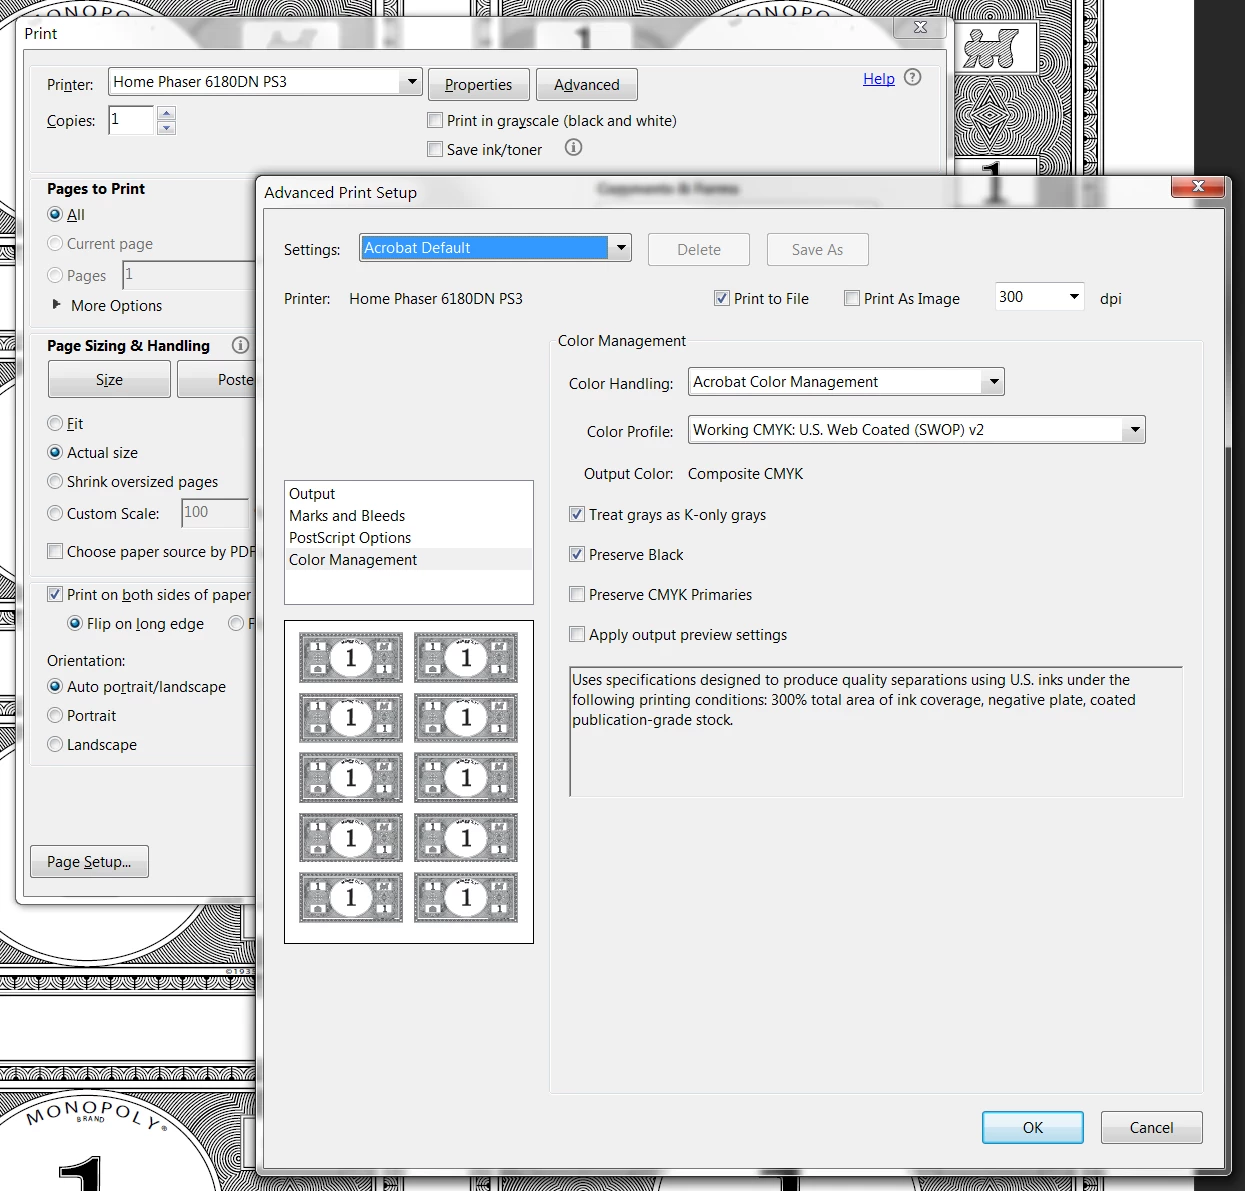1245x1191 pixels.
Task: Select PostScript Options category
Action: (409, 538)
